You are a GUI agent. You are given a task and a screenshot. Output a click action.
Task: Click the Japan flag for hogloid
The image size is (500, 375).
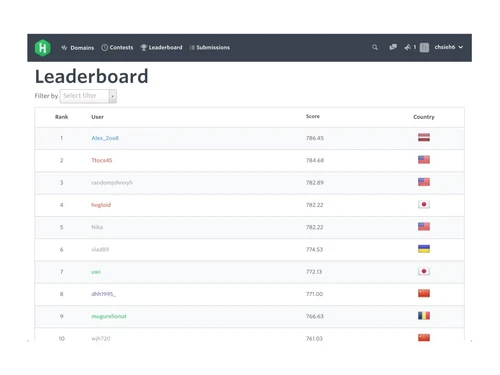pos(424,204)
